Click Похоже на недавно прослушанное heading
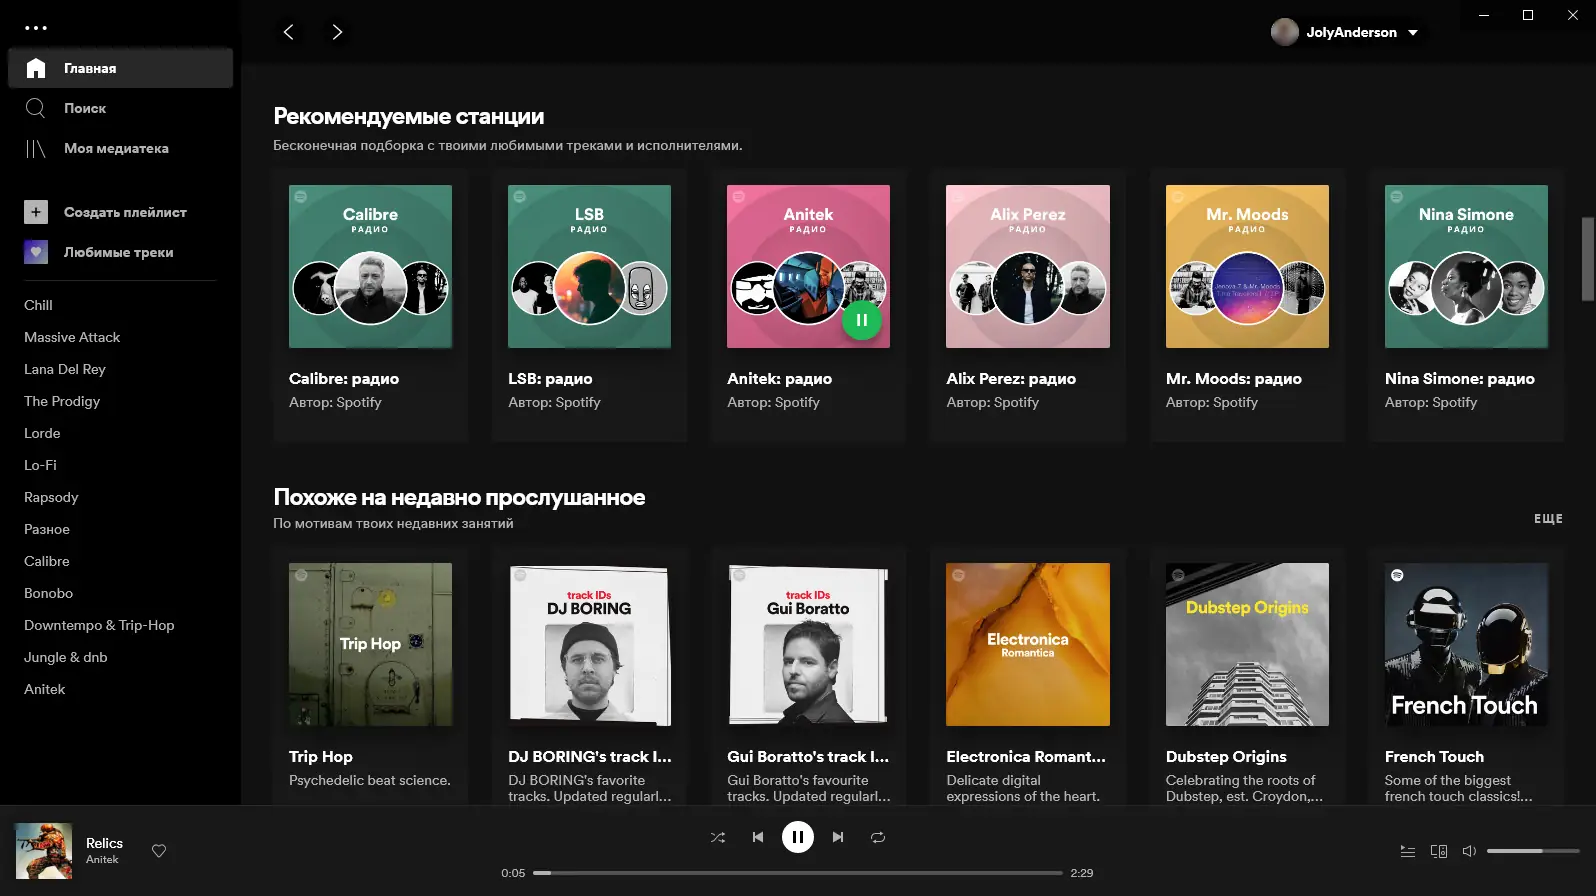The height and width of the screenshot is (896, 1596). [x=459, y=497]
